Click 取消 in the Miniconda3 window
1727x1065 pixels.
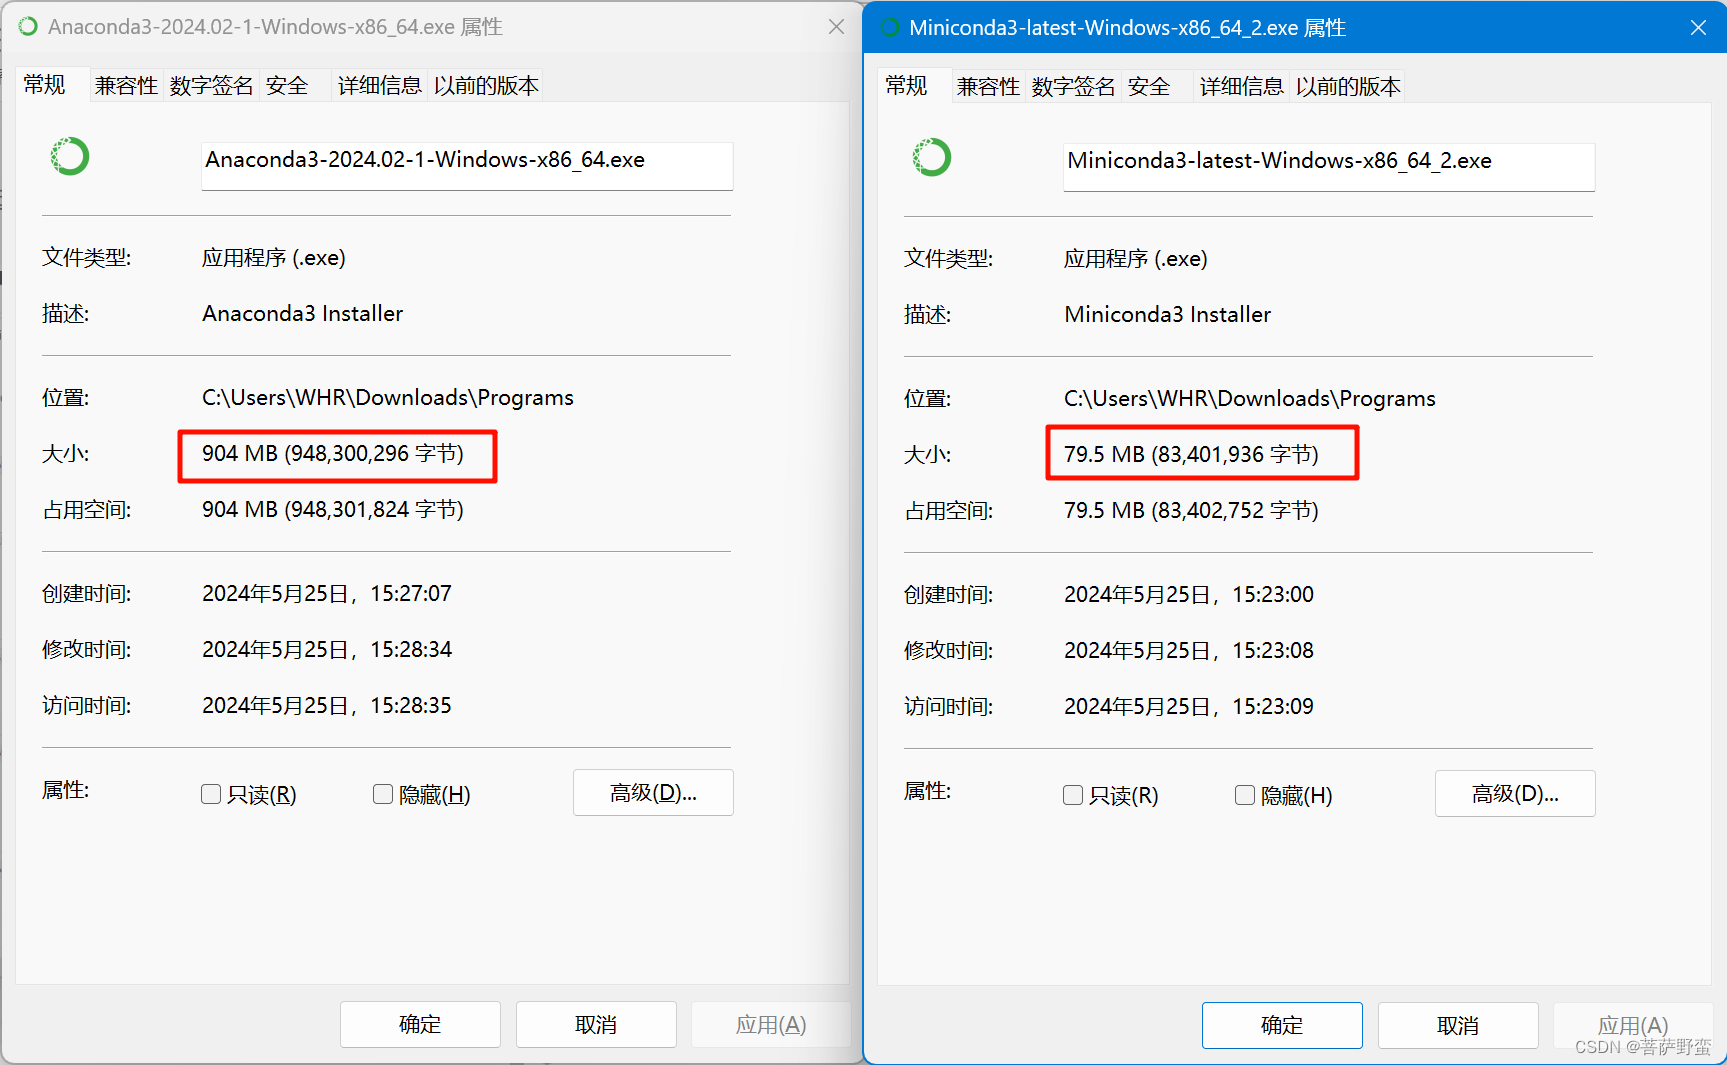[1458, 1025]
